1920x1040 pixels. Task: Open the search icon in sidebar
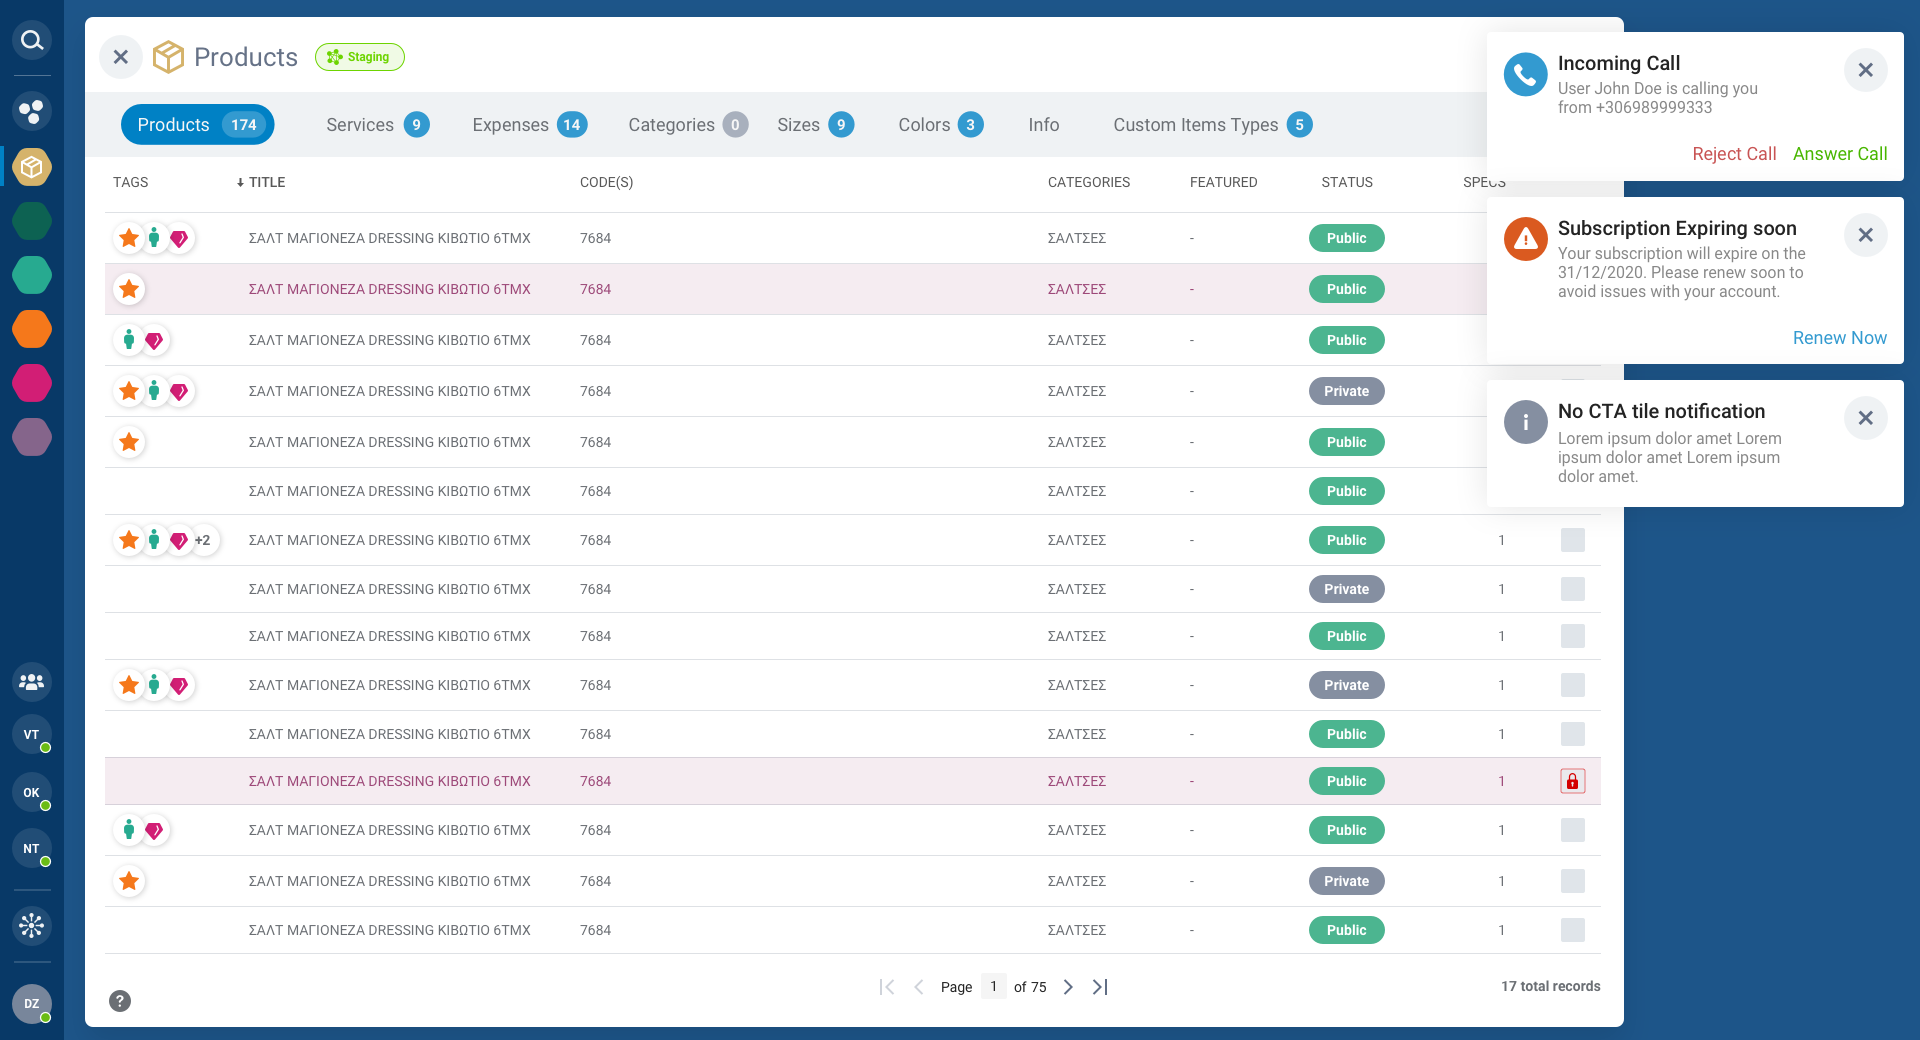coord(32,40)
